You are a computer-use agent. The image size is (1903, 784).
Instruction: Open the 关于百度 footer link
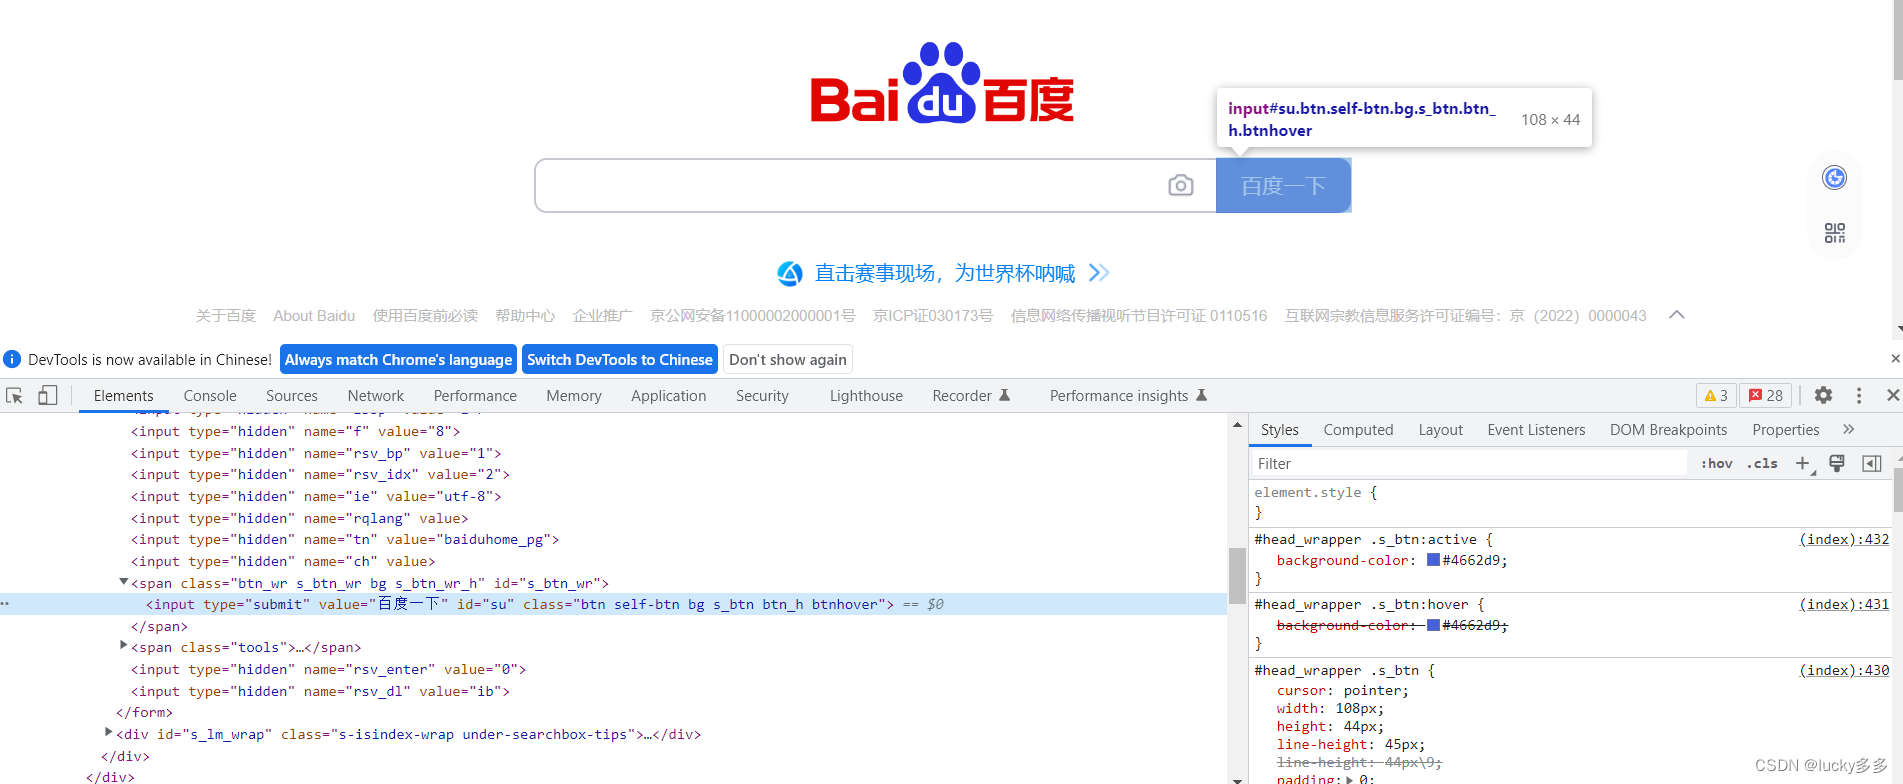click(226, 316)
